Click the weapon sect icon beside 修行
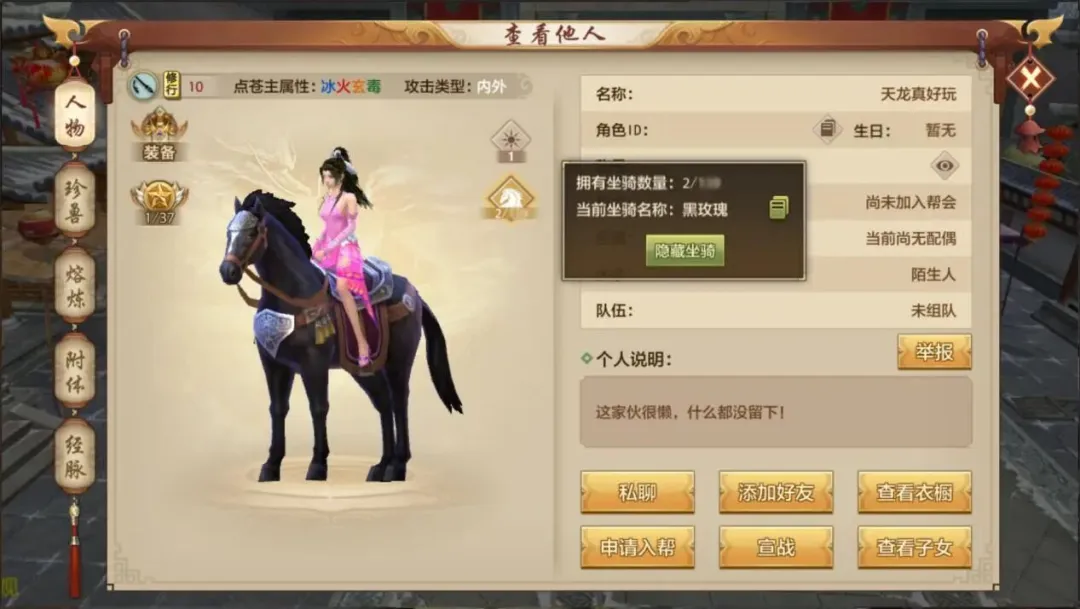Image resolution: width=1080 pixels, height=609 pixels. [143, 87]
